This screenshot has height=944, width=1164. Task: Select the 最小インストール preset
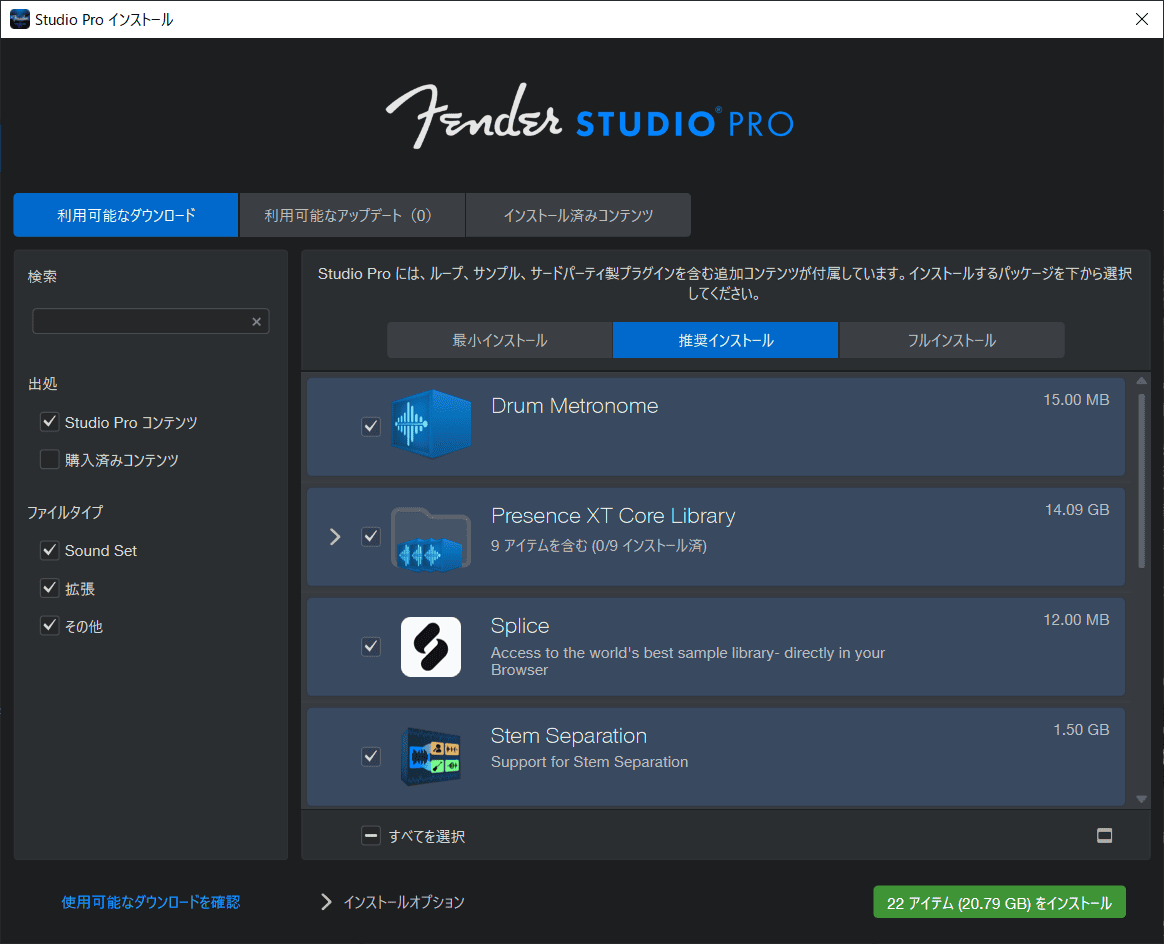pyautogui.click(x=499, y=340)
